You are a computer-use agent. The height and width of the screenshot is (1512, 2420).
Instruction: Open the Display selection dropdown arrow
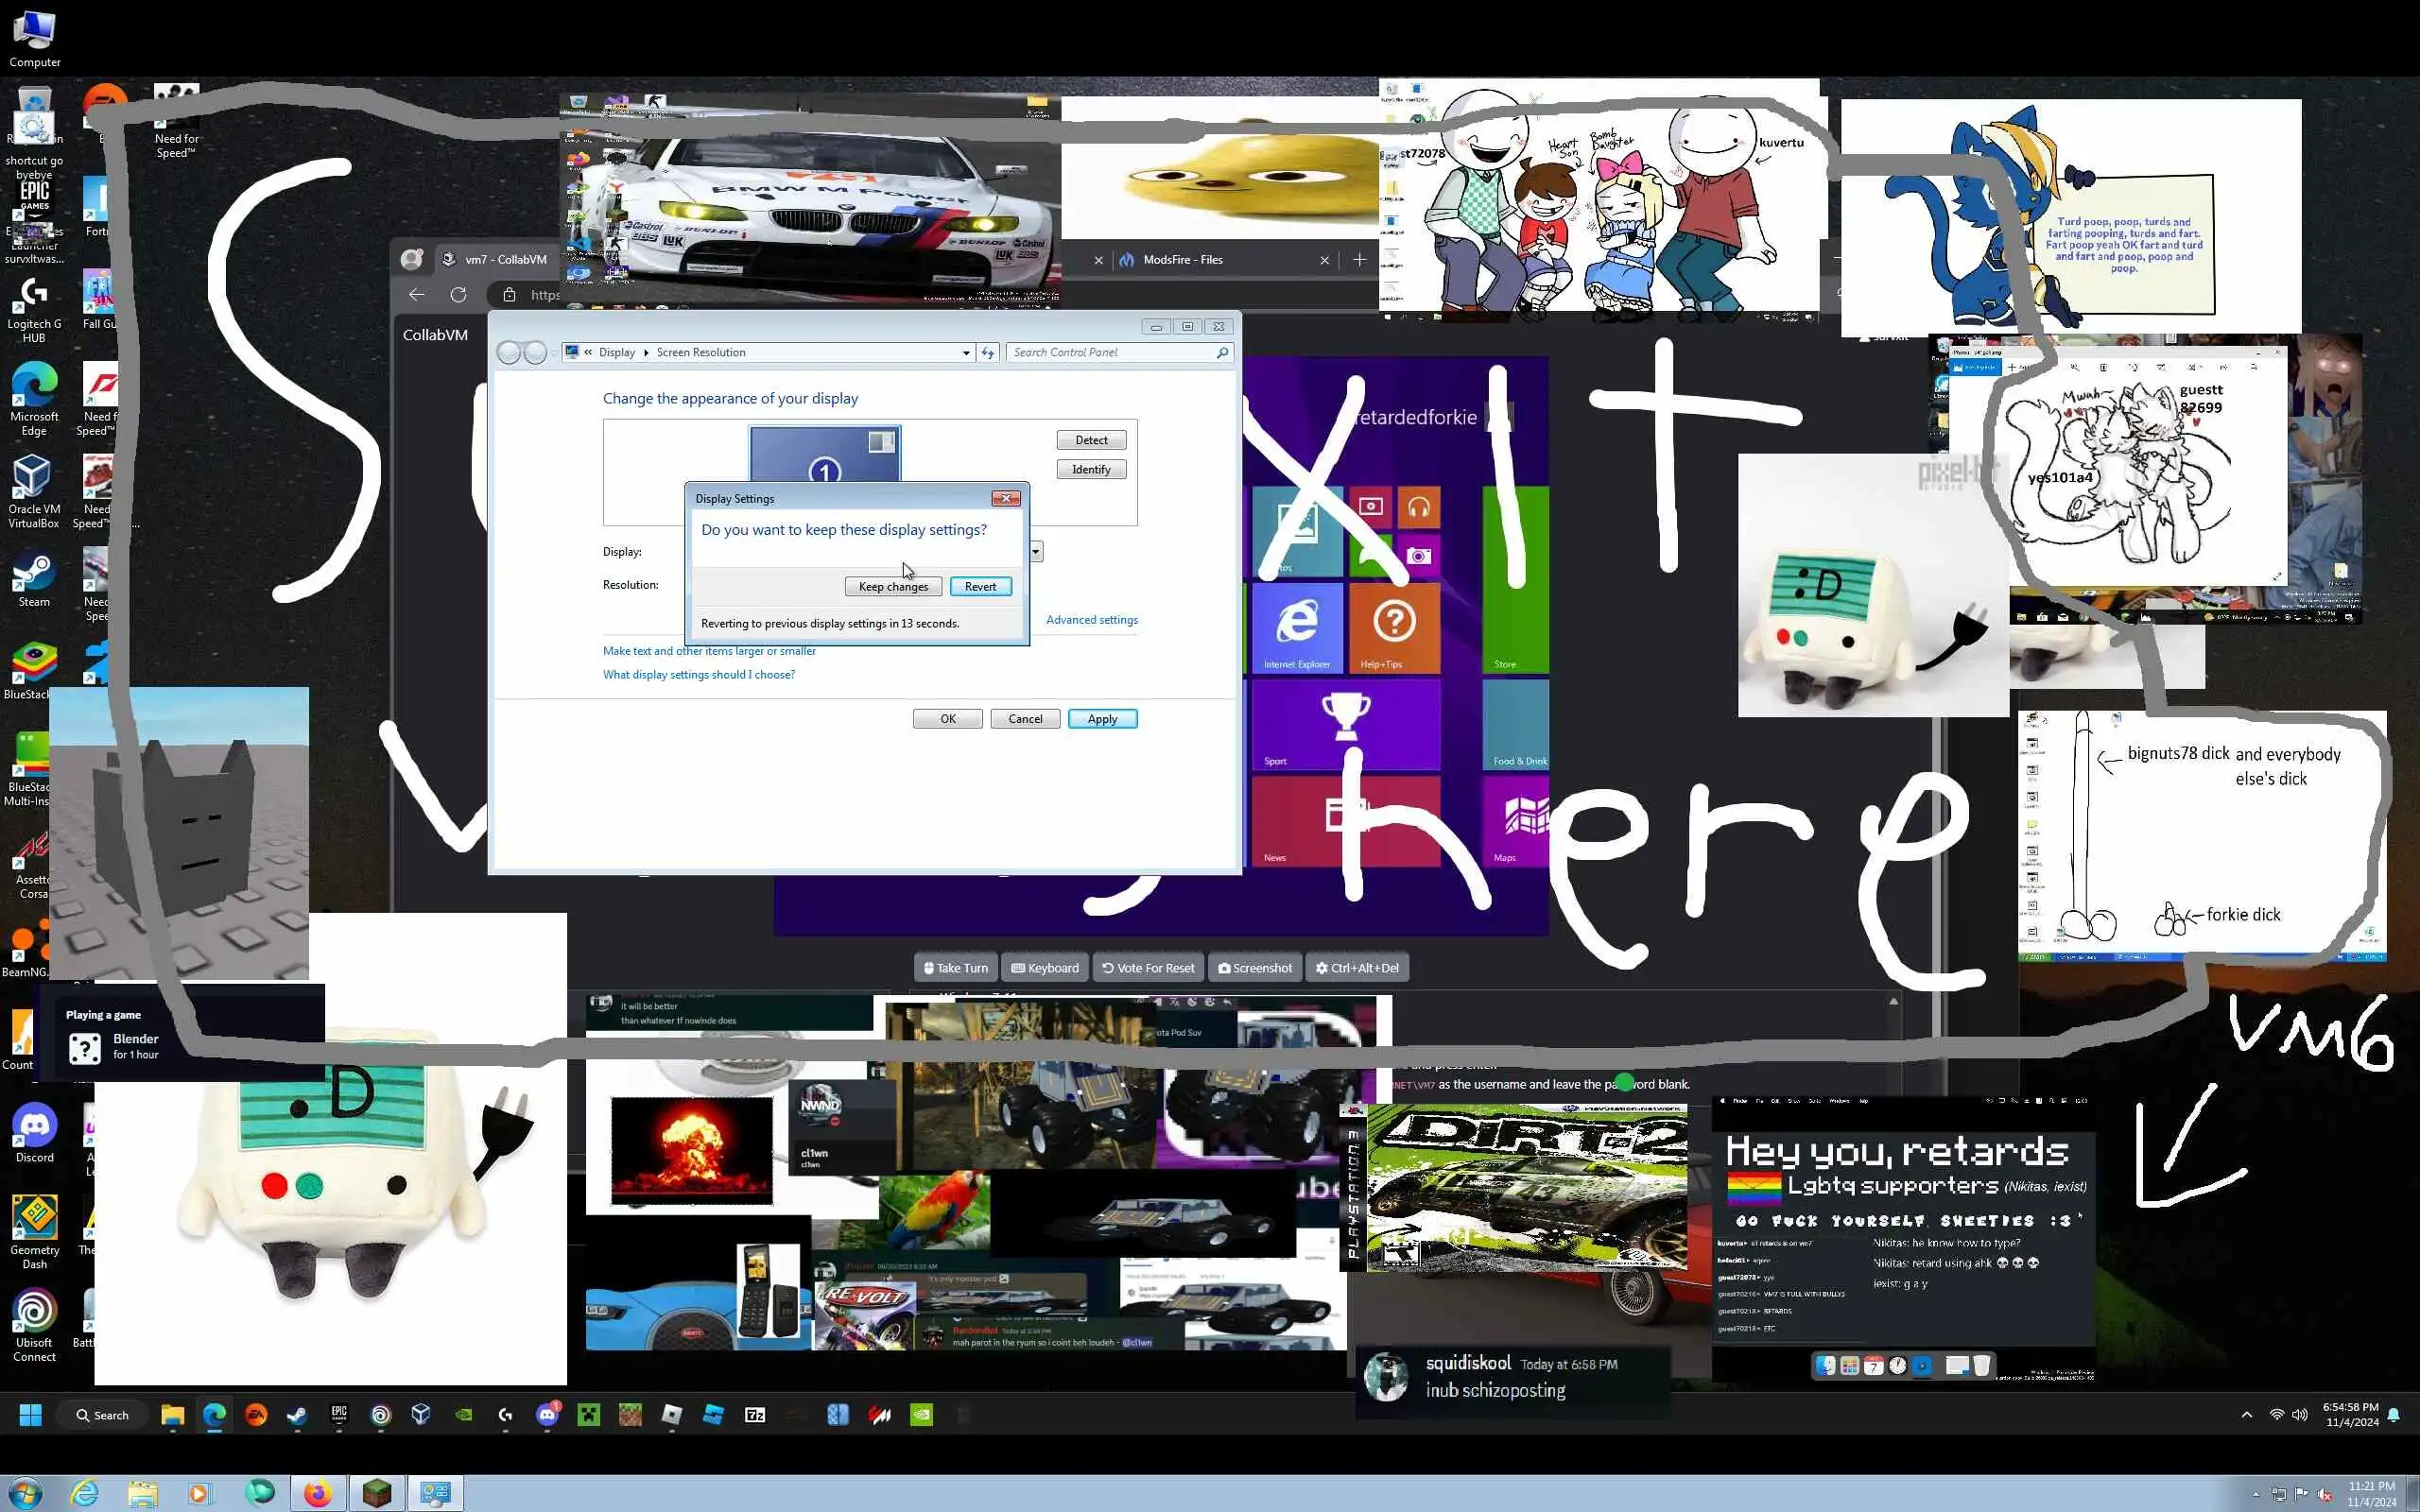click(x=1036, y=551)
